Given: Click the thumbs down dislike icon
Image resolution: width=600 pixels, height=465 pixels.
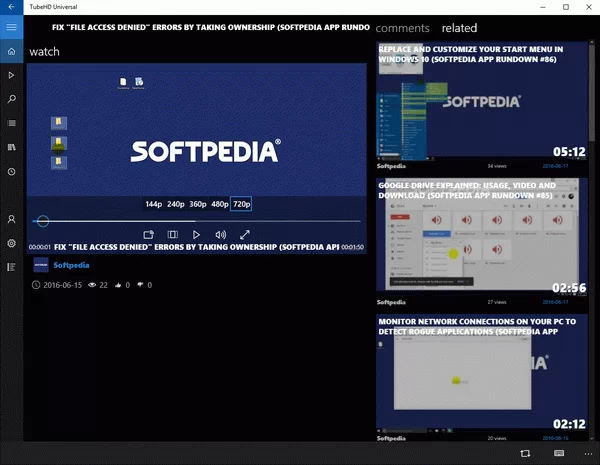Looking at the screenshot, I should click(x=140, y=285).
